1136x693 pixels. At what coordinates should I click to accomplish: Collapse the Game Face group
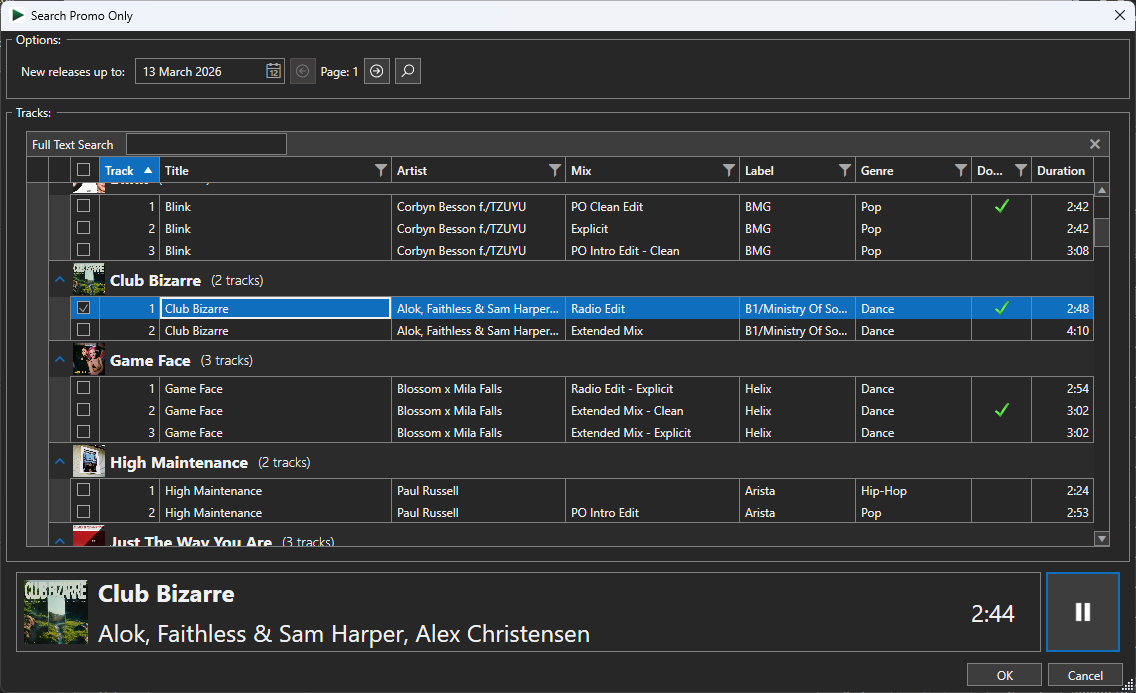[x=59, y=360]
